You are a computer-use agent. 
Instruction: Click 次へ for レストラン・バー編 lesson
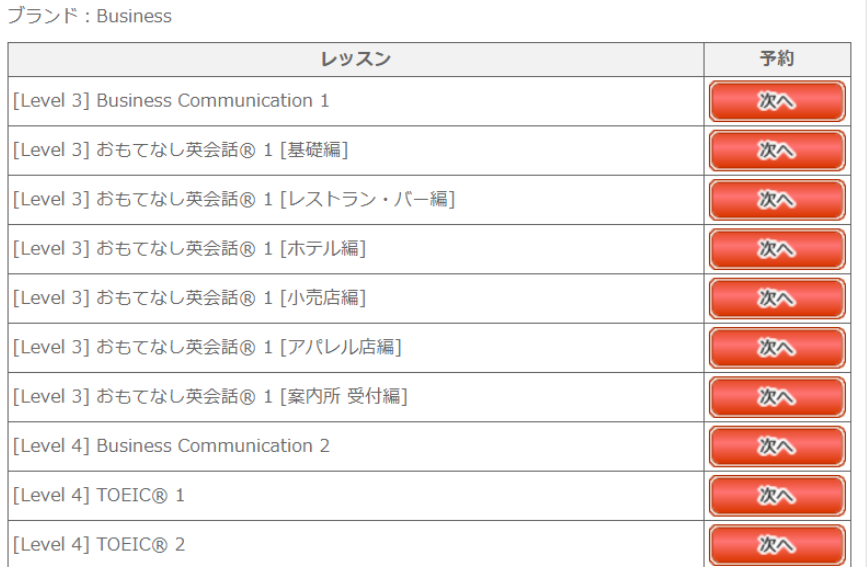pos(777,200)
